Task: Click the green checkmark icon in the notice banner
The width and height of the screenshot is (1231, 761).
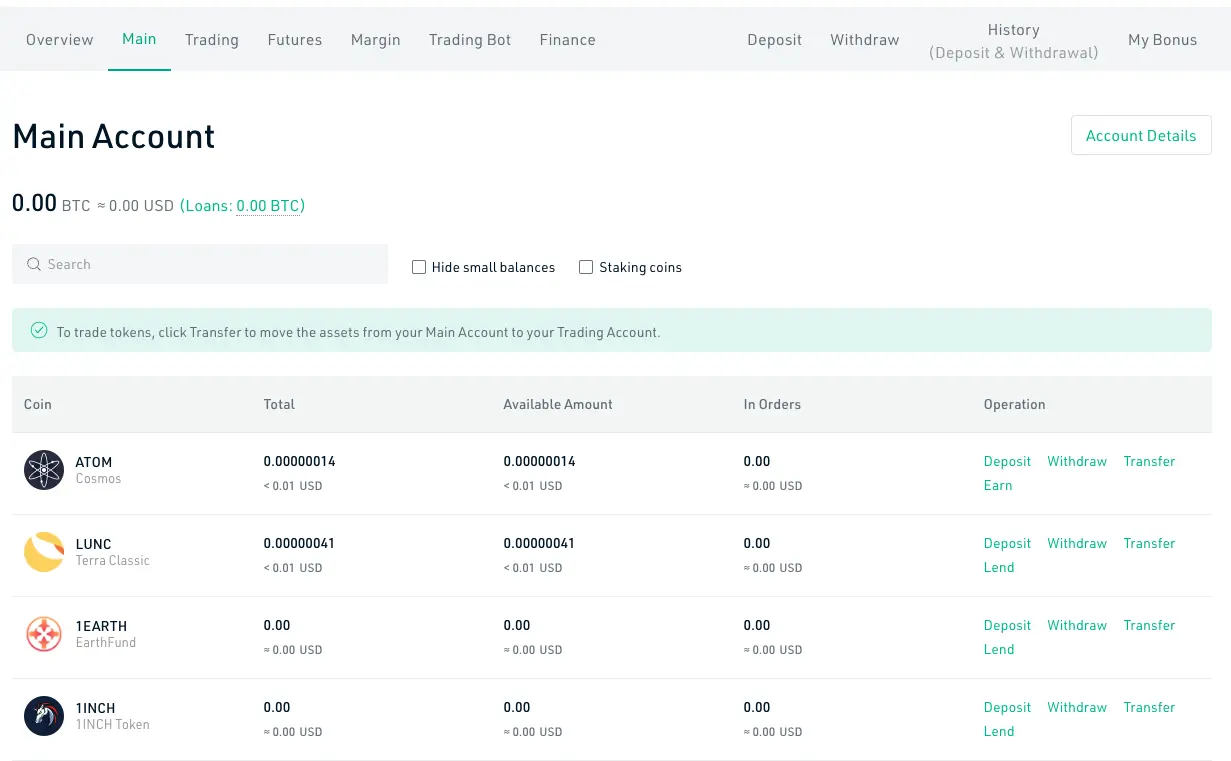Action: click(39, 331)
